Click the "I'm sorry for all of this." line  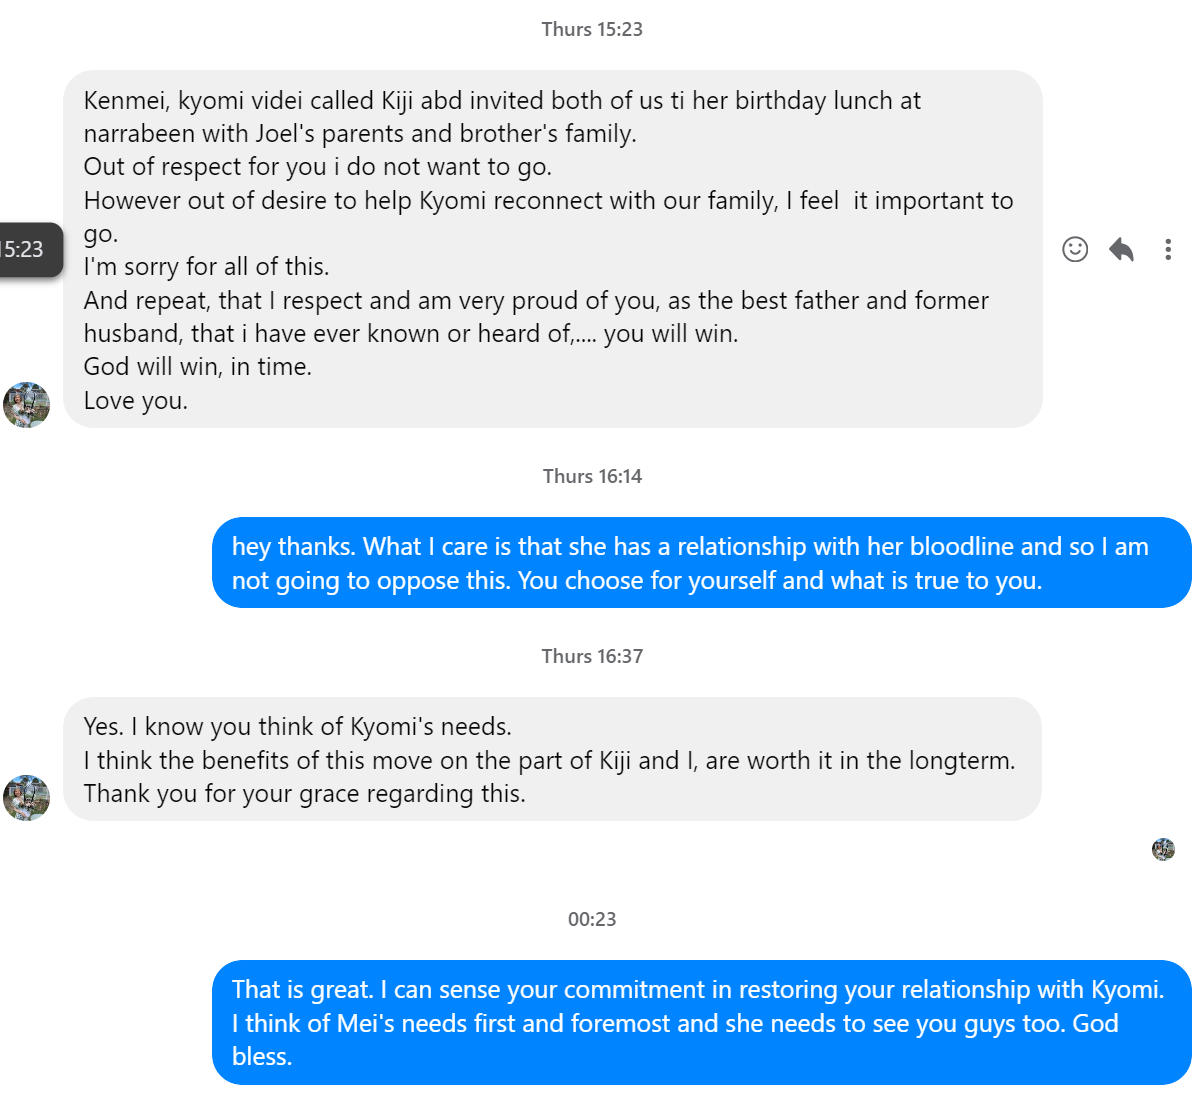(x=206, y=267)
